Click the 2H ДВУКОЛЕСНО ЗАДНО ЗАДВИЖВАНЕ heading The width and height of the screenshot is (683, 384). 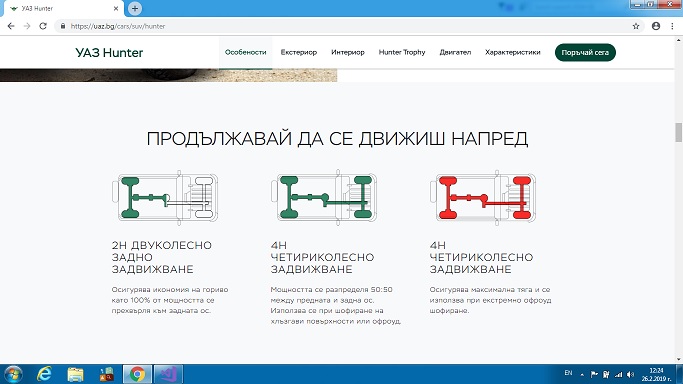click(162, 257)
